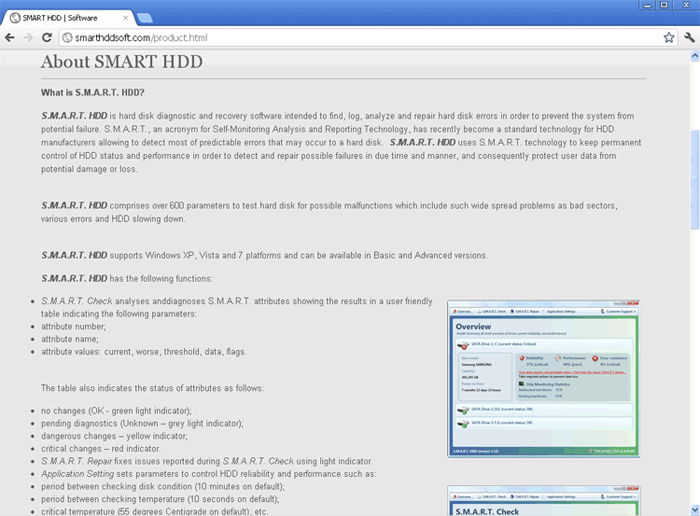700x516 pixels.
Task: Close the SMART HDD | Software tab
Action: click(125, 18)
